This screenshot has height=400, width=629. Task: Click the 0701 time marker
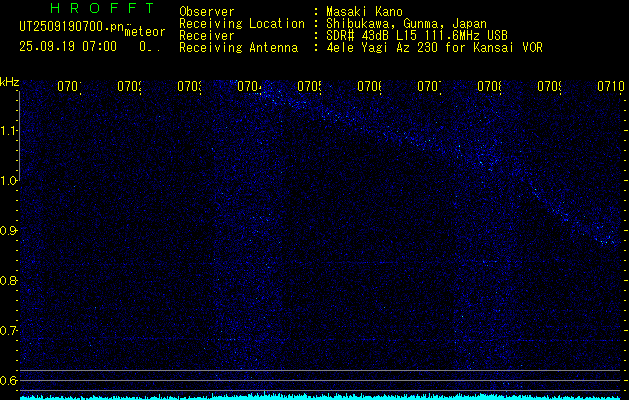(69, 86)
